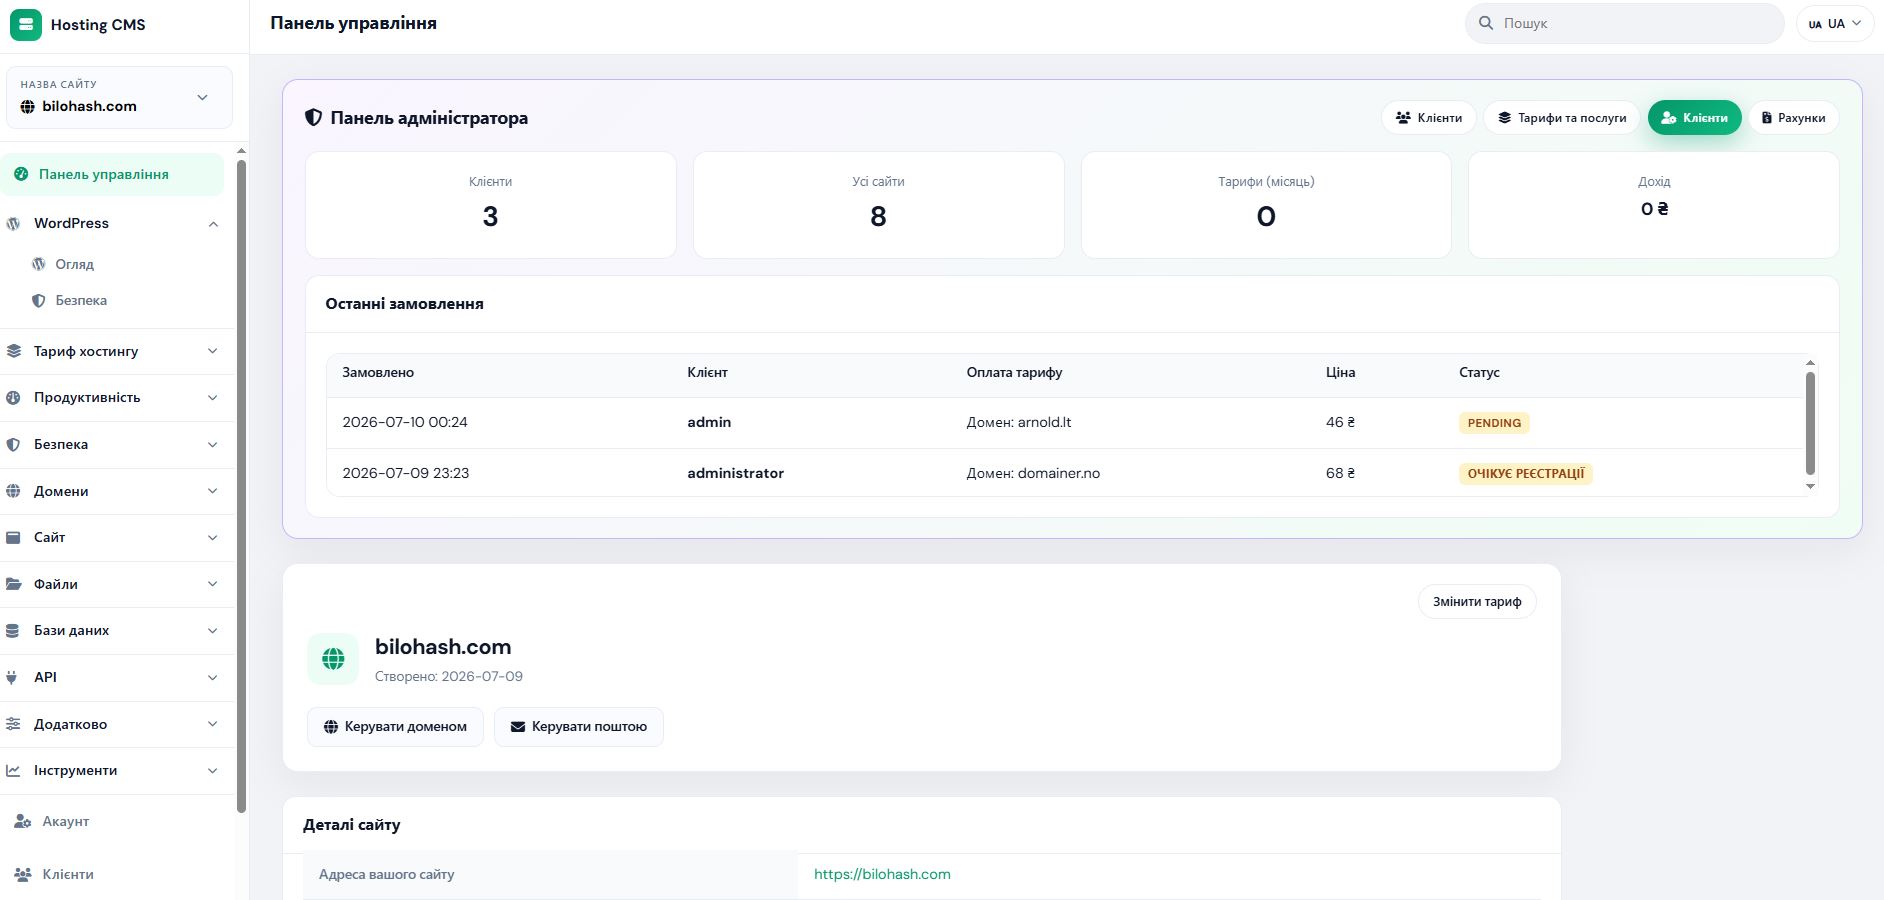1884x900 pixels.
Task: Switch to Тарифи та послуги tab
Action: coord(1561,118)
